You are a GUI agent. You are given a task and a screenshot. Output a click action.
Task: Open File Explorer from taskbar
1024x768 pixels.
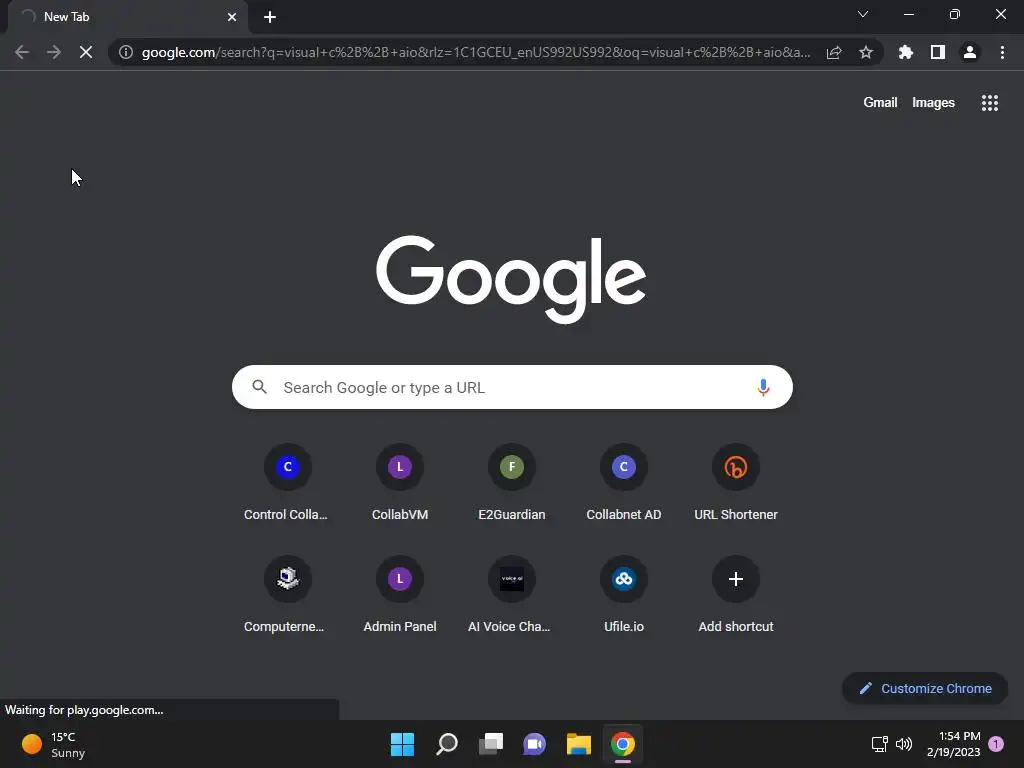pos(579,744)
